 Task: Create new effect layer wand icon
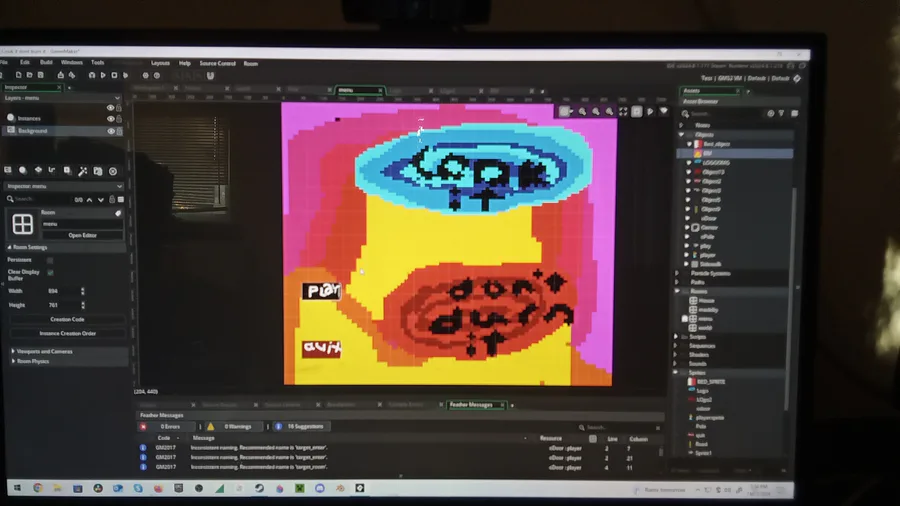pos(83,171)
